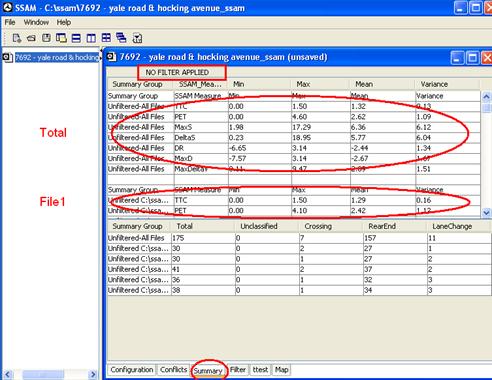Click the LaneChange column header
This screenshot has height=380, width=492.
(x=459, y=226)
